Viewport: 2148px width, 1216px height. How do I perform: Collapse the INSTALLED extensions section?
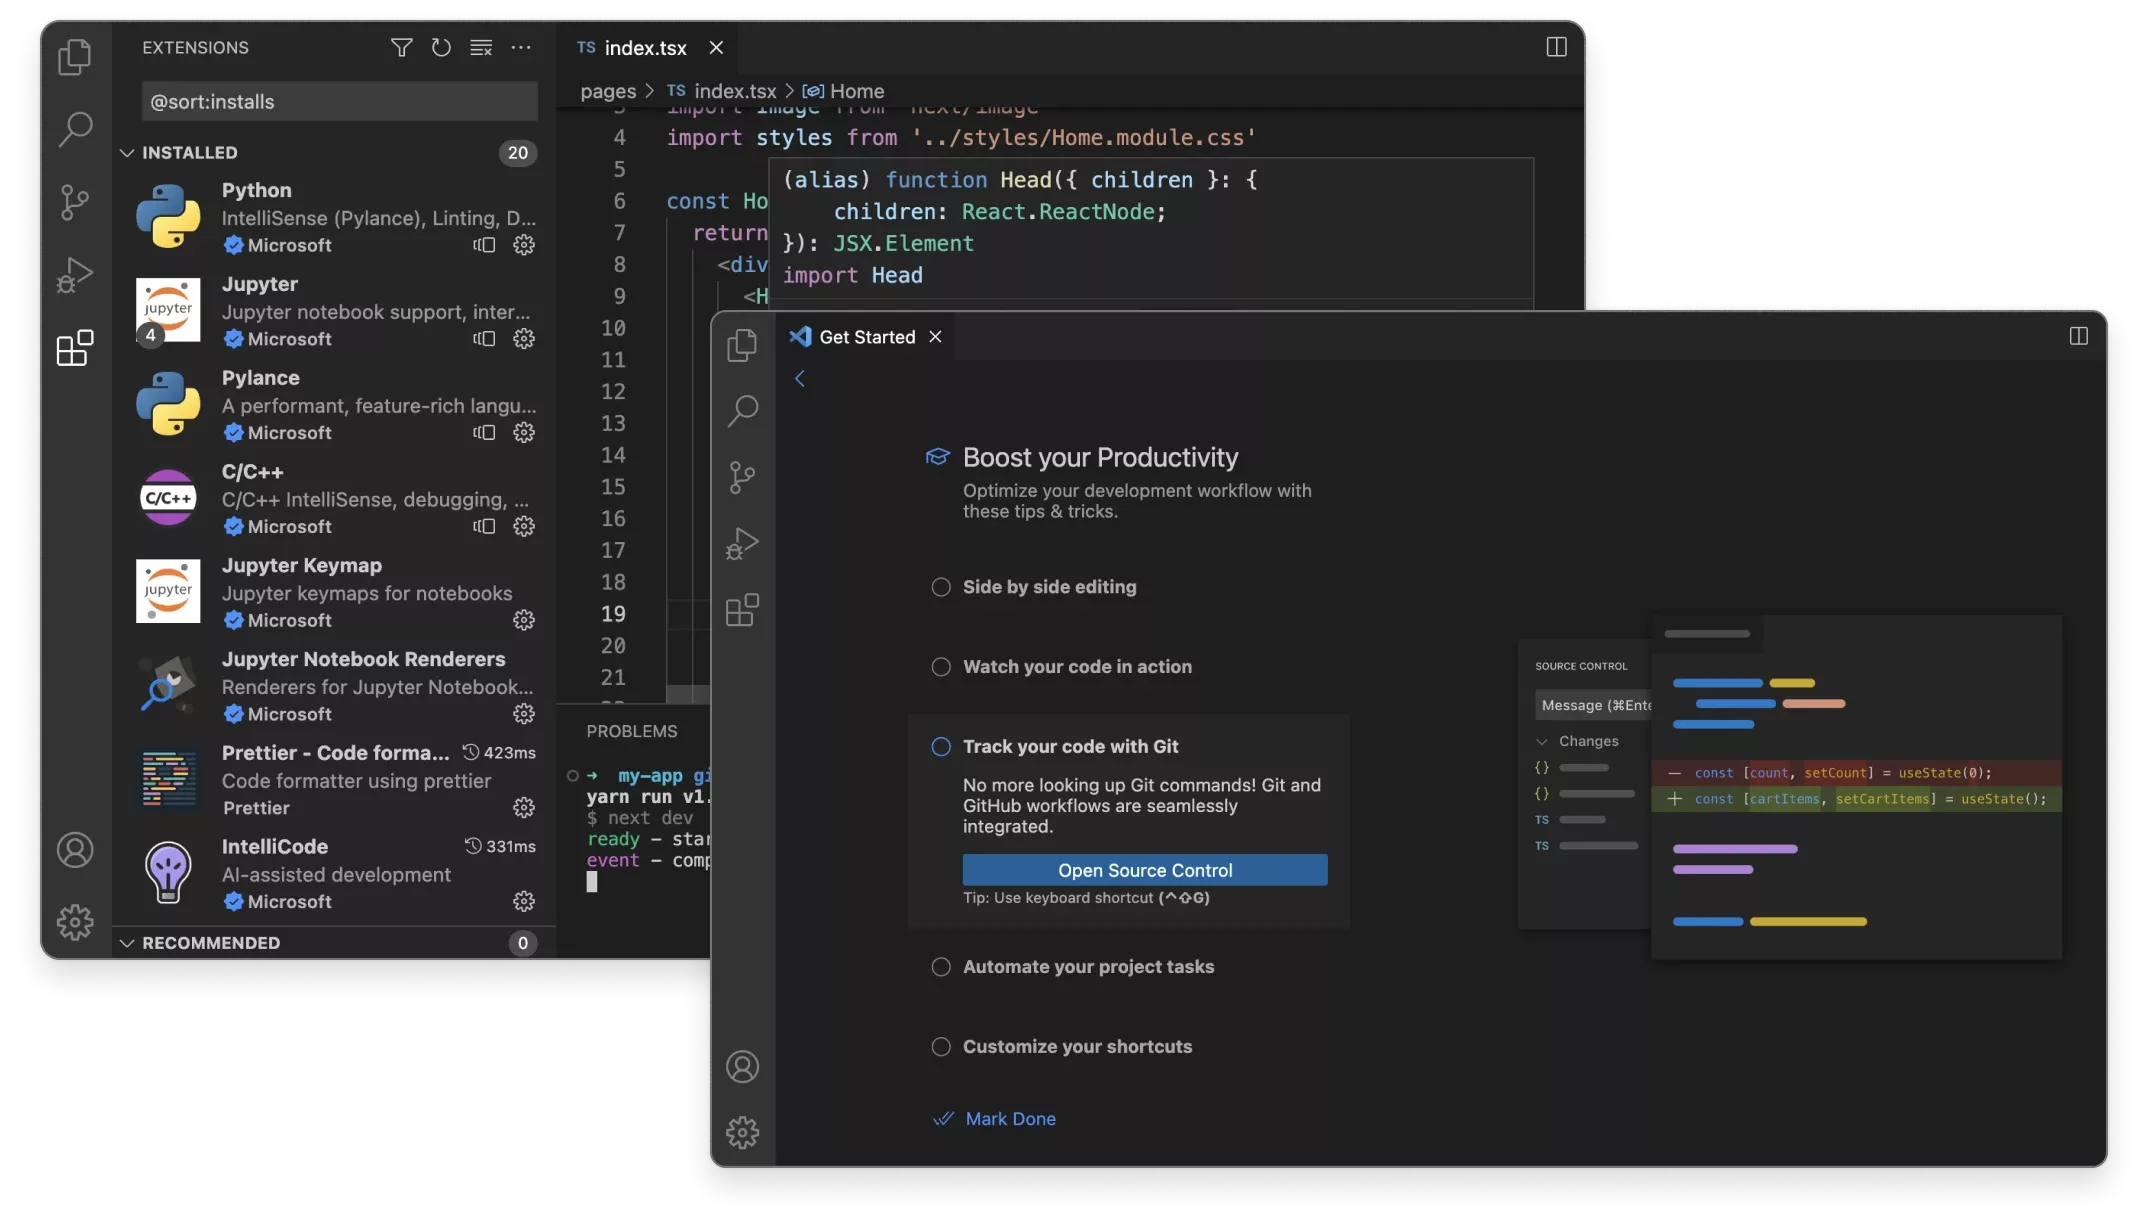[128, 152]
